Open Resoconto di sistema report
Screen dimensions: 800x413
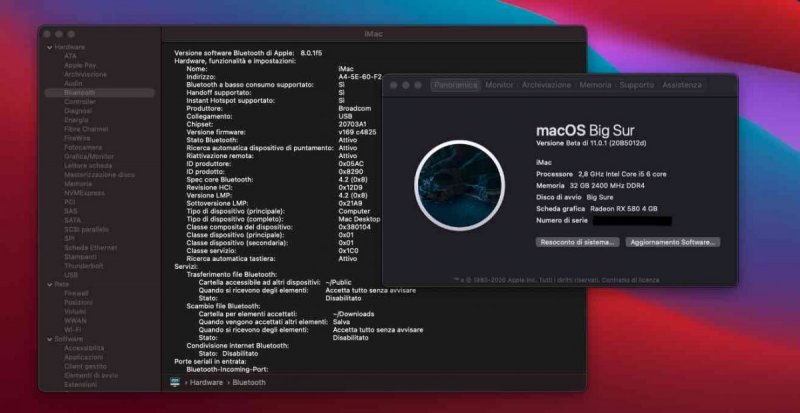578,242
